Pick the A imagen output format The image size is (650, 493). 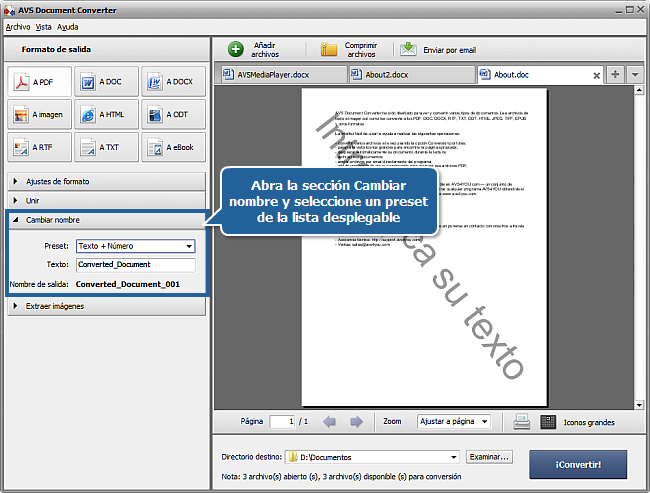(x=39, y=114)
